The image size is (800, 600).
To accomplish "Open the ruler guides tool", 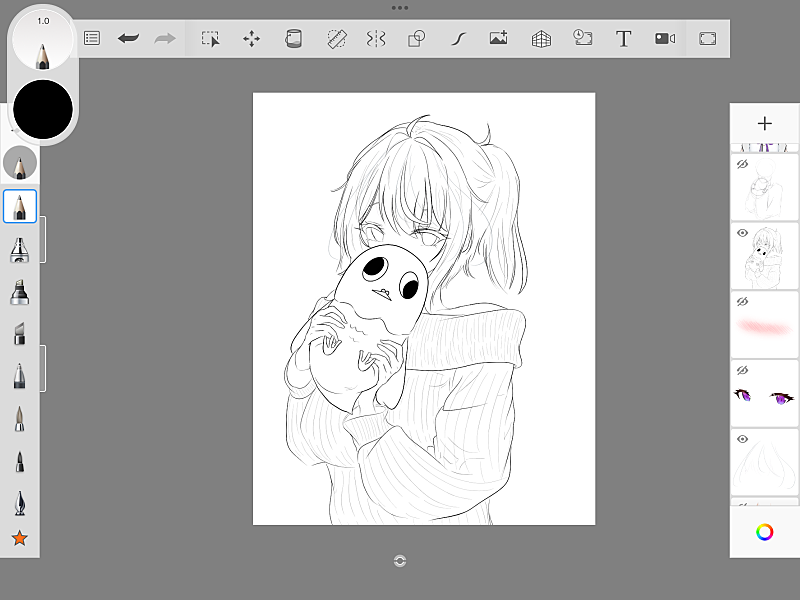I will point(337,39).
